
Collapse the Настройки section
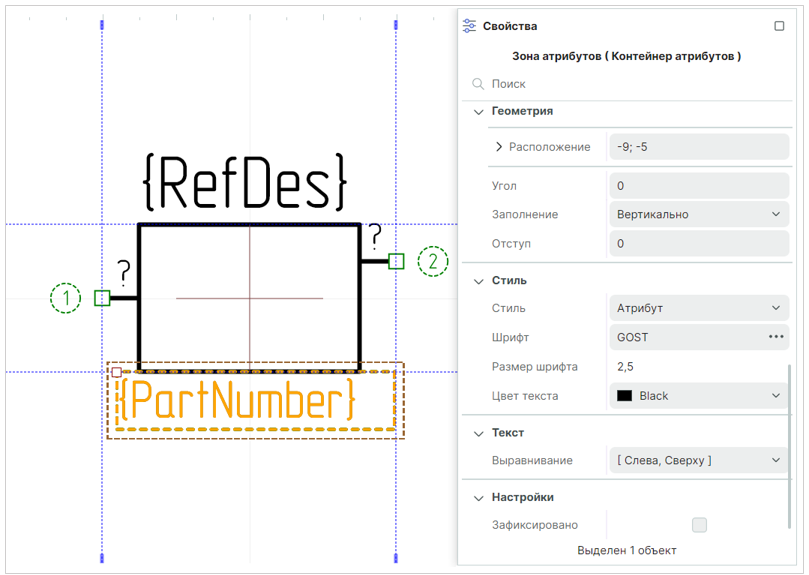tap(478, 497)
